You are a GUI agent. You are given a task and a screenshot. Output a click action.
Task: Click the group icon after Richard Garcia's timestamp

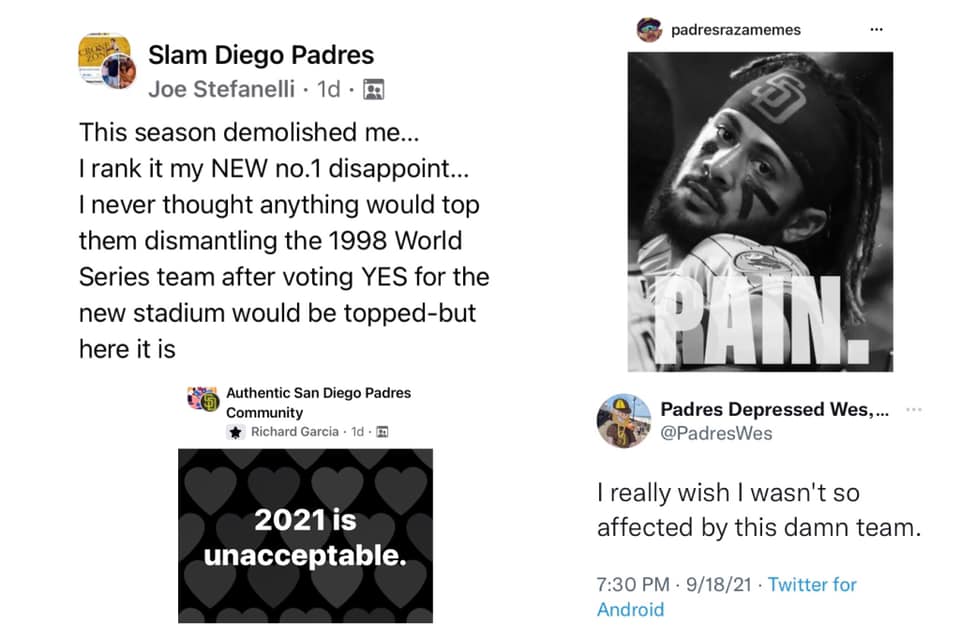pos(381,432)
